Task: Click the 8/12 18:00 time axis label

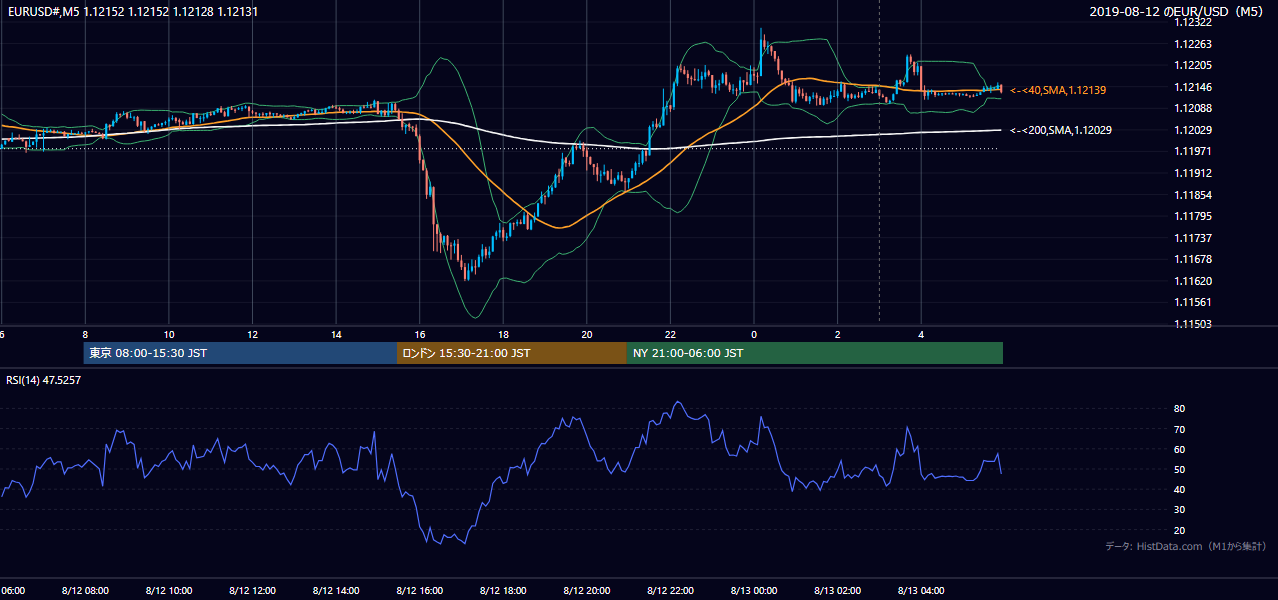Action: coord(503,591)
